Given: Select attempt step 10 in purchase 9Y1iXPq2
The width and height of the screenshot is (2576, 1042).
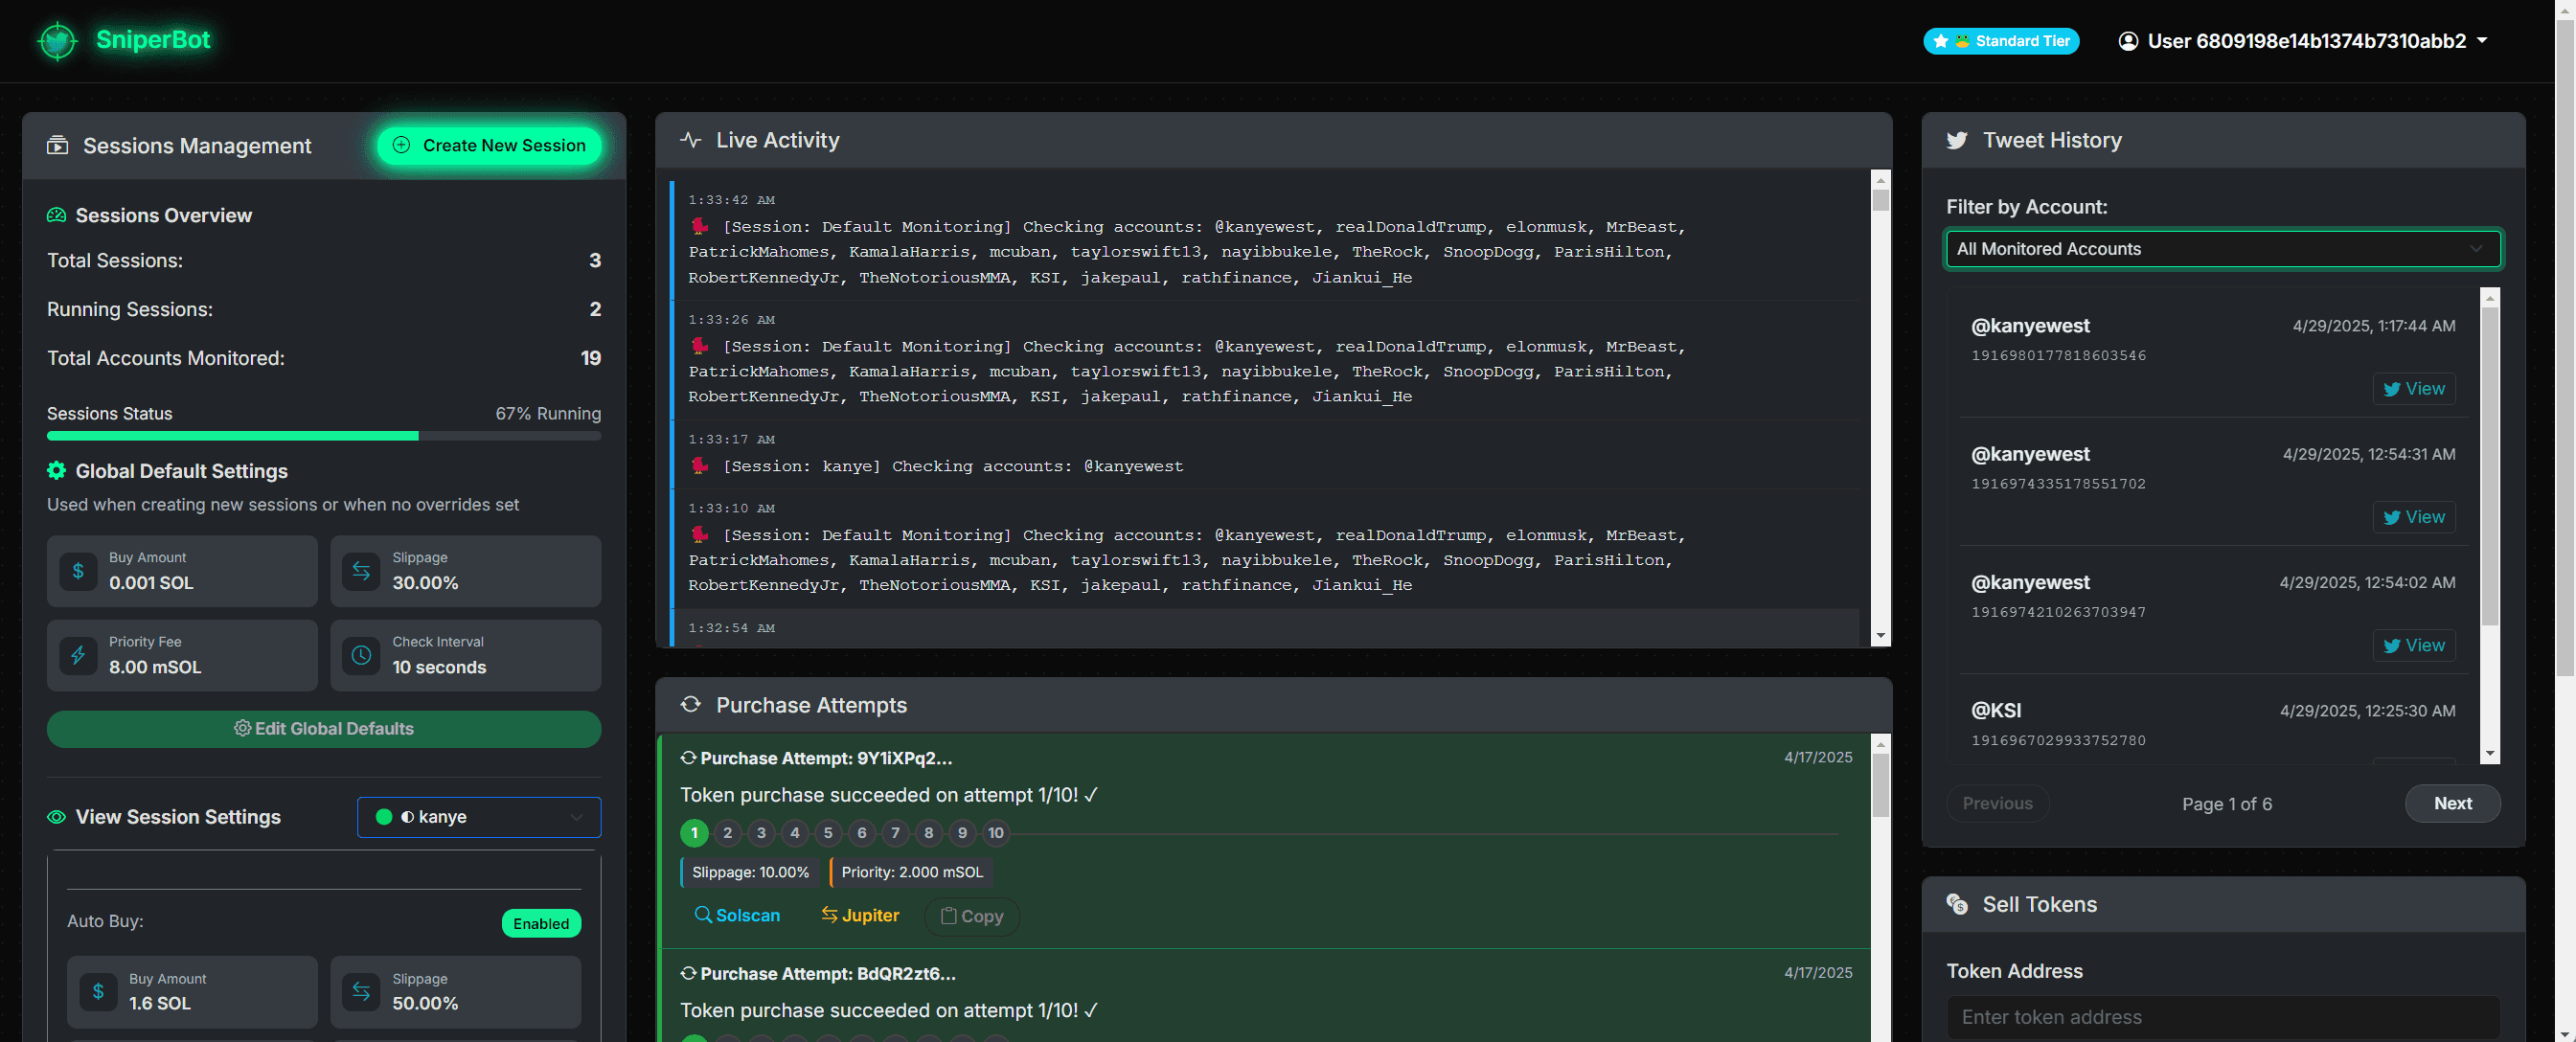Looking at the screenshot, I should click(x=996, y=834).
